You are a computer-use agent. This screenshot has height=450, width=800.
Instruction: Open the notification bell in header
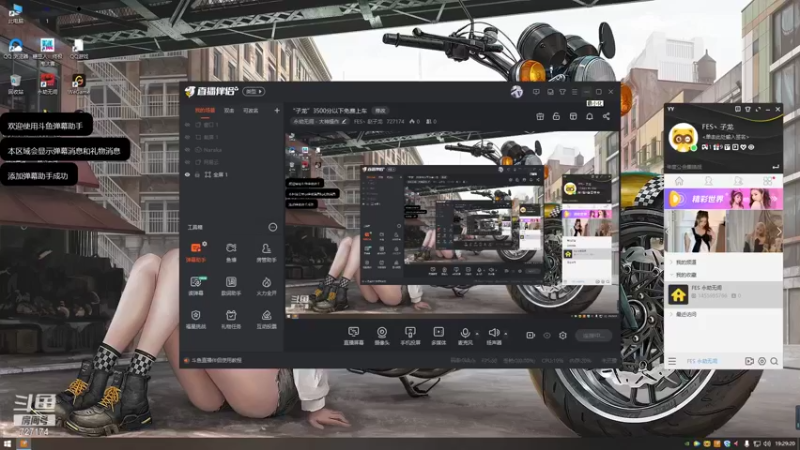click(589, 116)
